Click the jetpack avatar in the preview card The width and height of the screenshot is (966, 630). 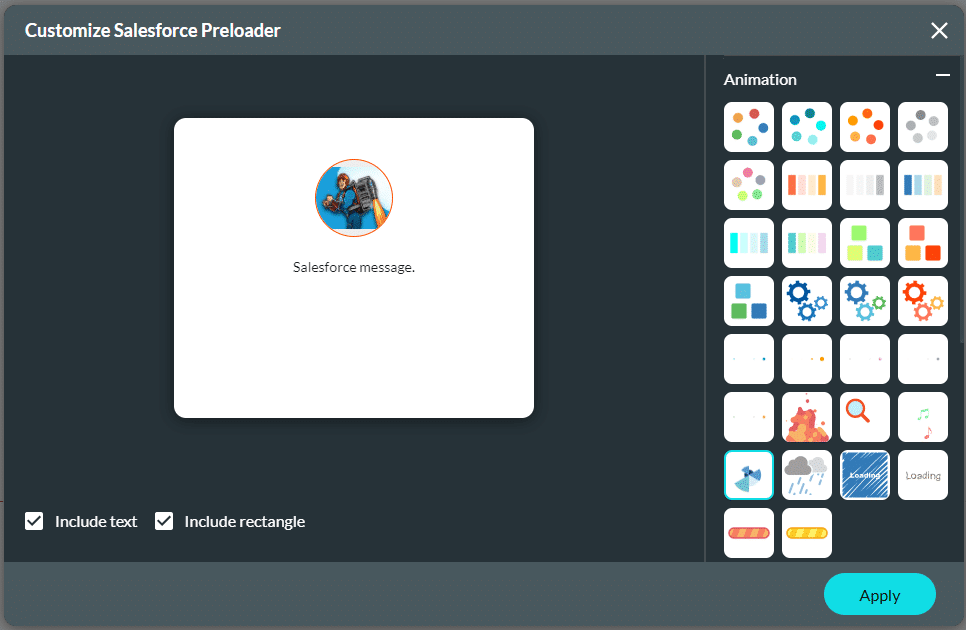coord(354,198)
